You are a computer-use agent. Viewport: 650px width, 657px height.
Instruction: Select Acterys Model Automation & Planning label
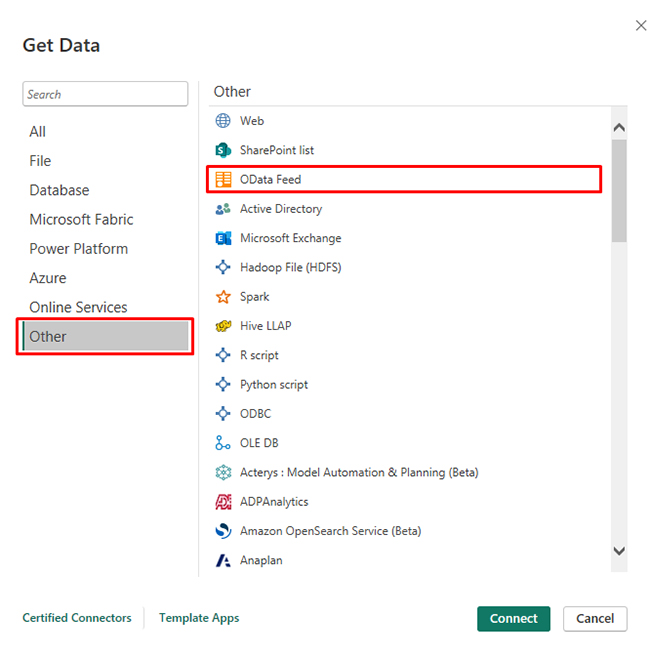(359, 472)
